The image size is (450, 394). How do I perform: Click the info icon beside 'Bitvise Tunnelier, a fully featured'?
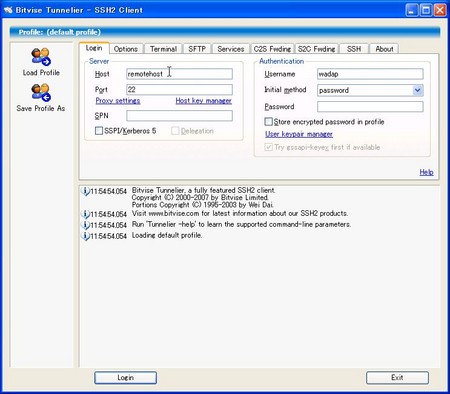click(85, 191)
